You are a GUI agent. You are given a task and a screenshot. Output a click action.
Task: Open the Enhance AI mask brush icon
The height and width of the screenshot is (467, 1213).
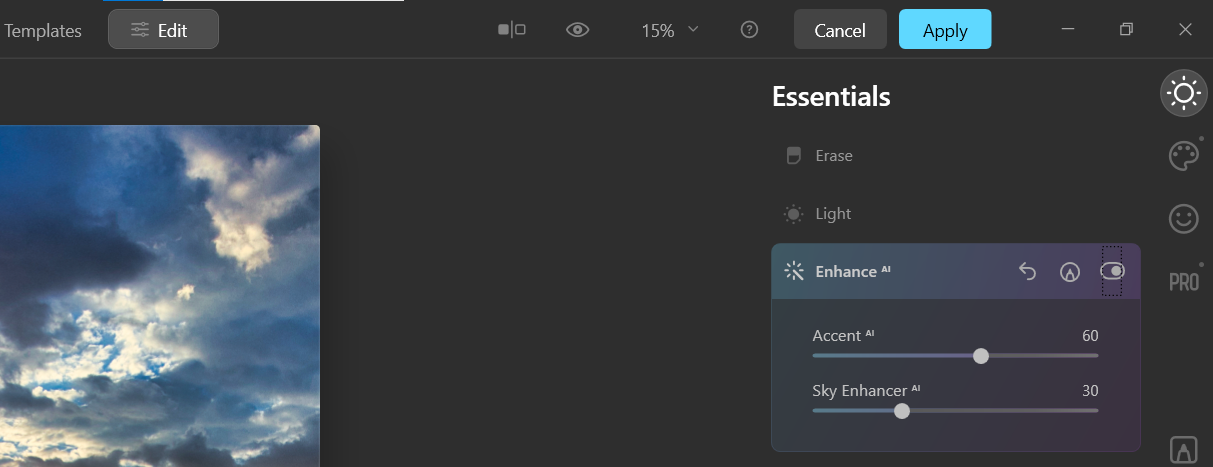[1070, 271]
